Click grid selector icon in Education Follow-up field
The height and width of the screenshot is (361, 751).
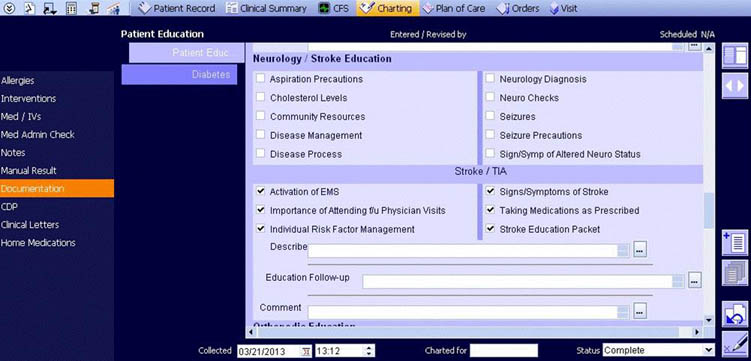[x=678, y=281]
